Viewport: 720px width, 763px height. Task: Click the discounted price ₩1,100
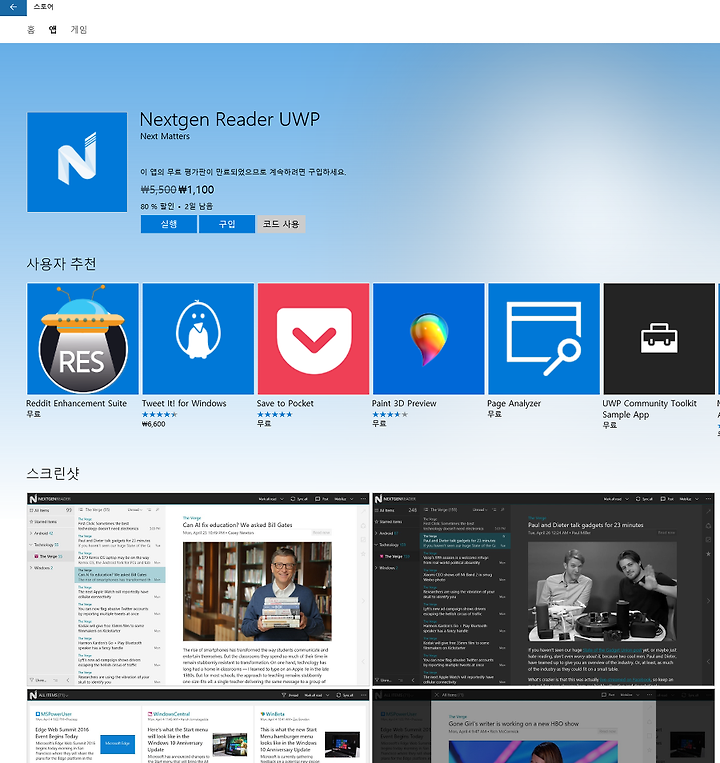[196, 190]
